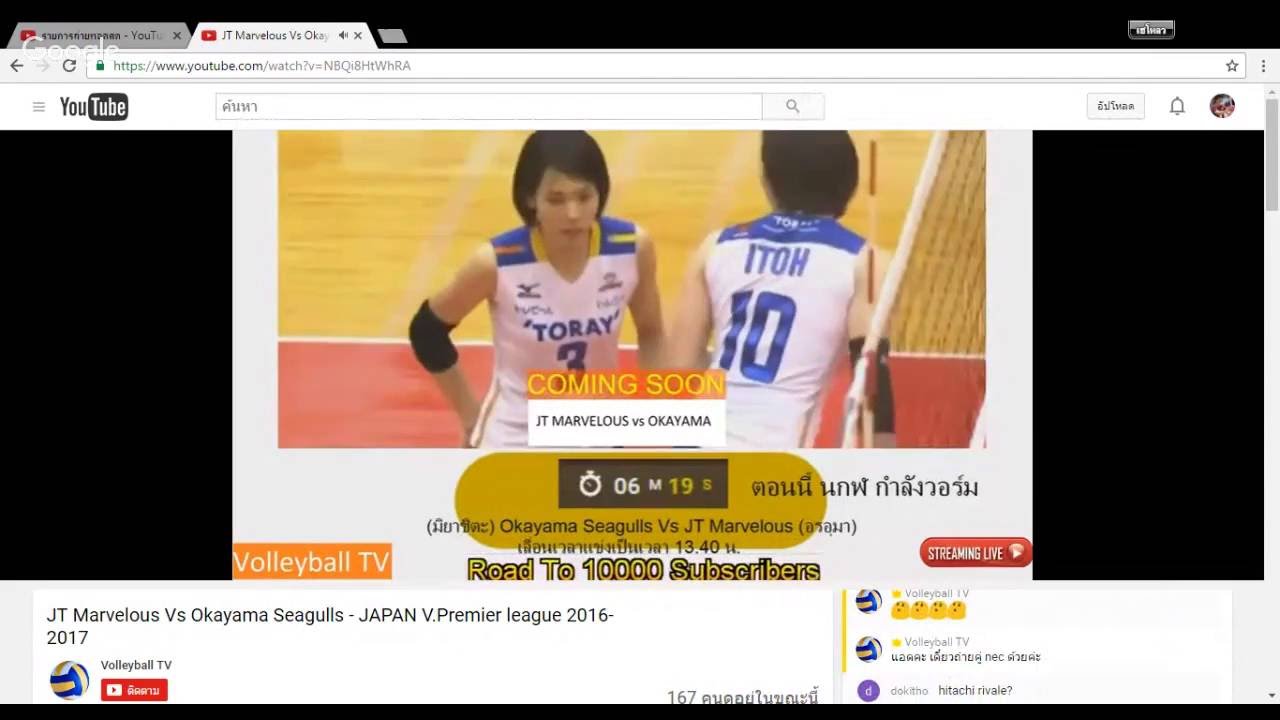Click the Volleyball TV orange watermark label
The width and height of the screenshot is (1280, 720).
312,562
